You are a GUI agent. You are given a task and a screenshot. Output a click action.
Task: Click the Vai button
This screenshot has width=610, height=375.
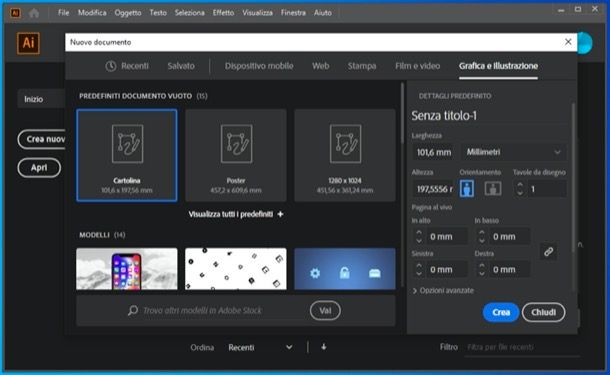(x=325, y=310)
